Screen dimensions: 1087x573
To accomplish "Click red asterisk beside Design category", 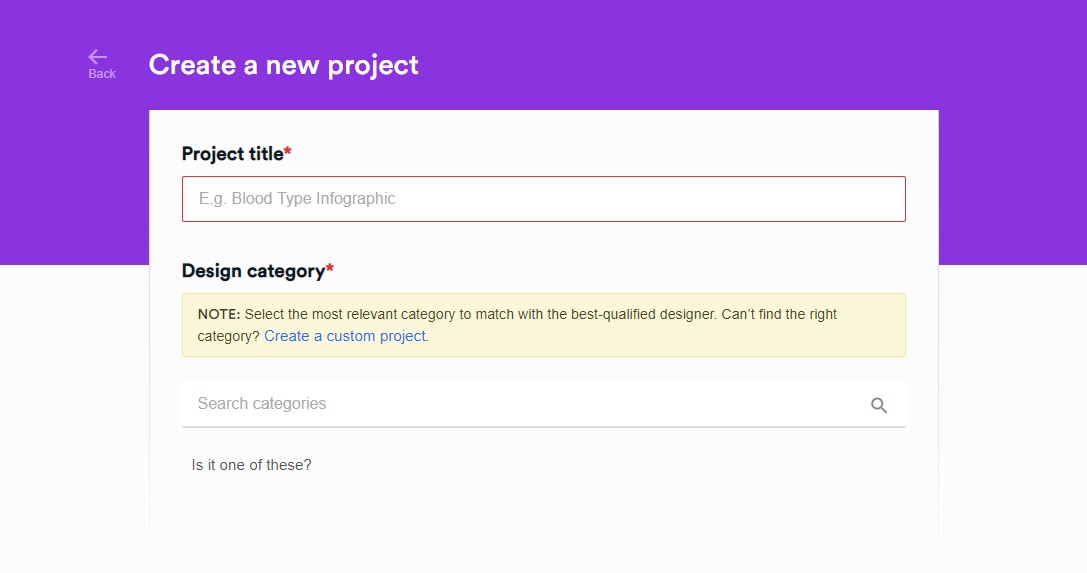I will [x=330, y=269].
